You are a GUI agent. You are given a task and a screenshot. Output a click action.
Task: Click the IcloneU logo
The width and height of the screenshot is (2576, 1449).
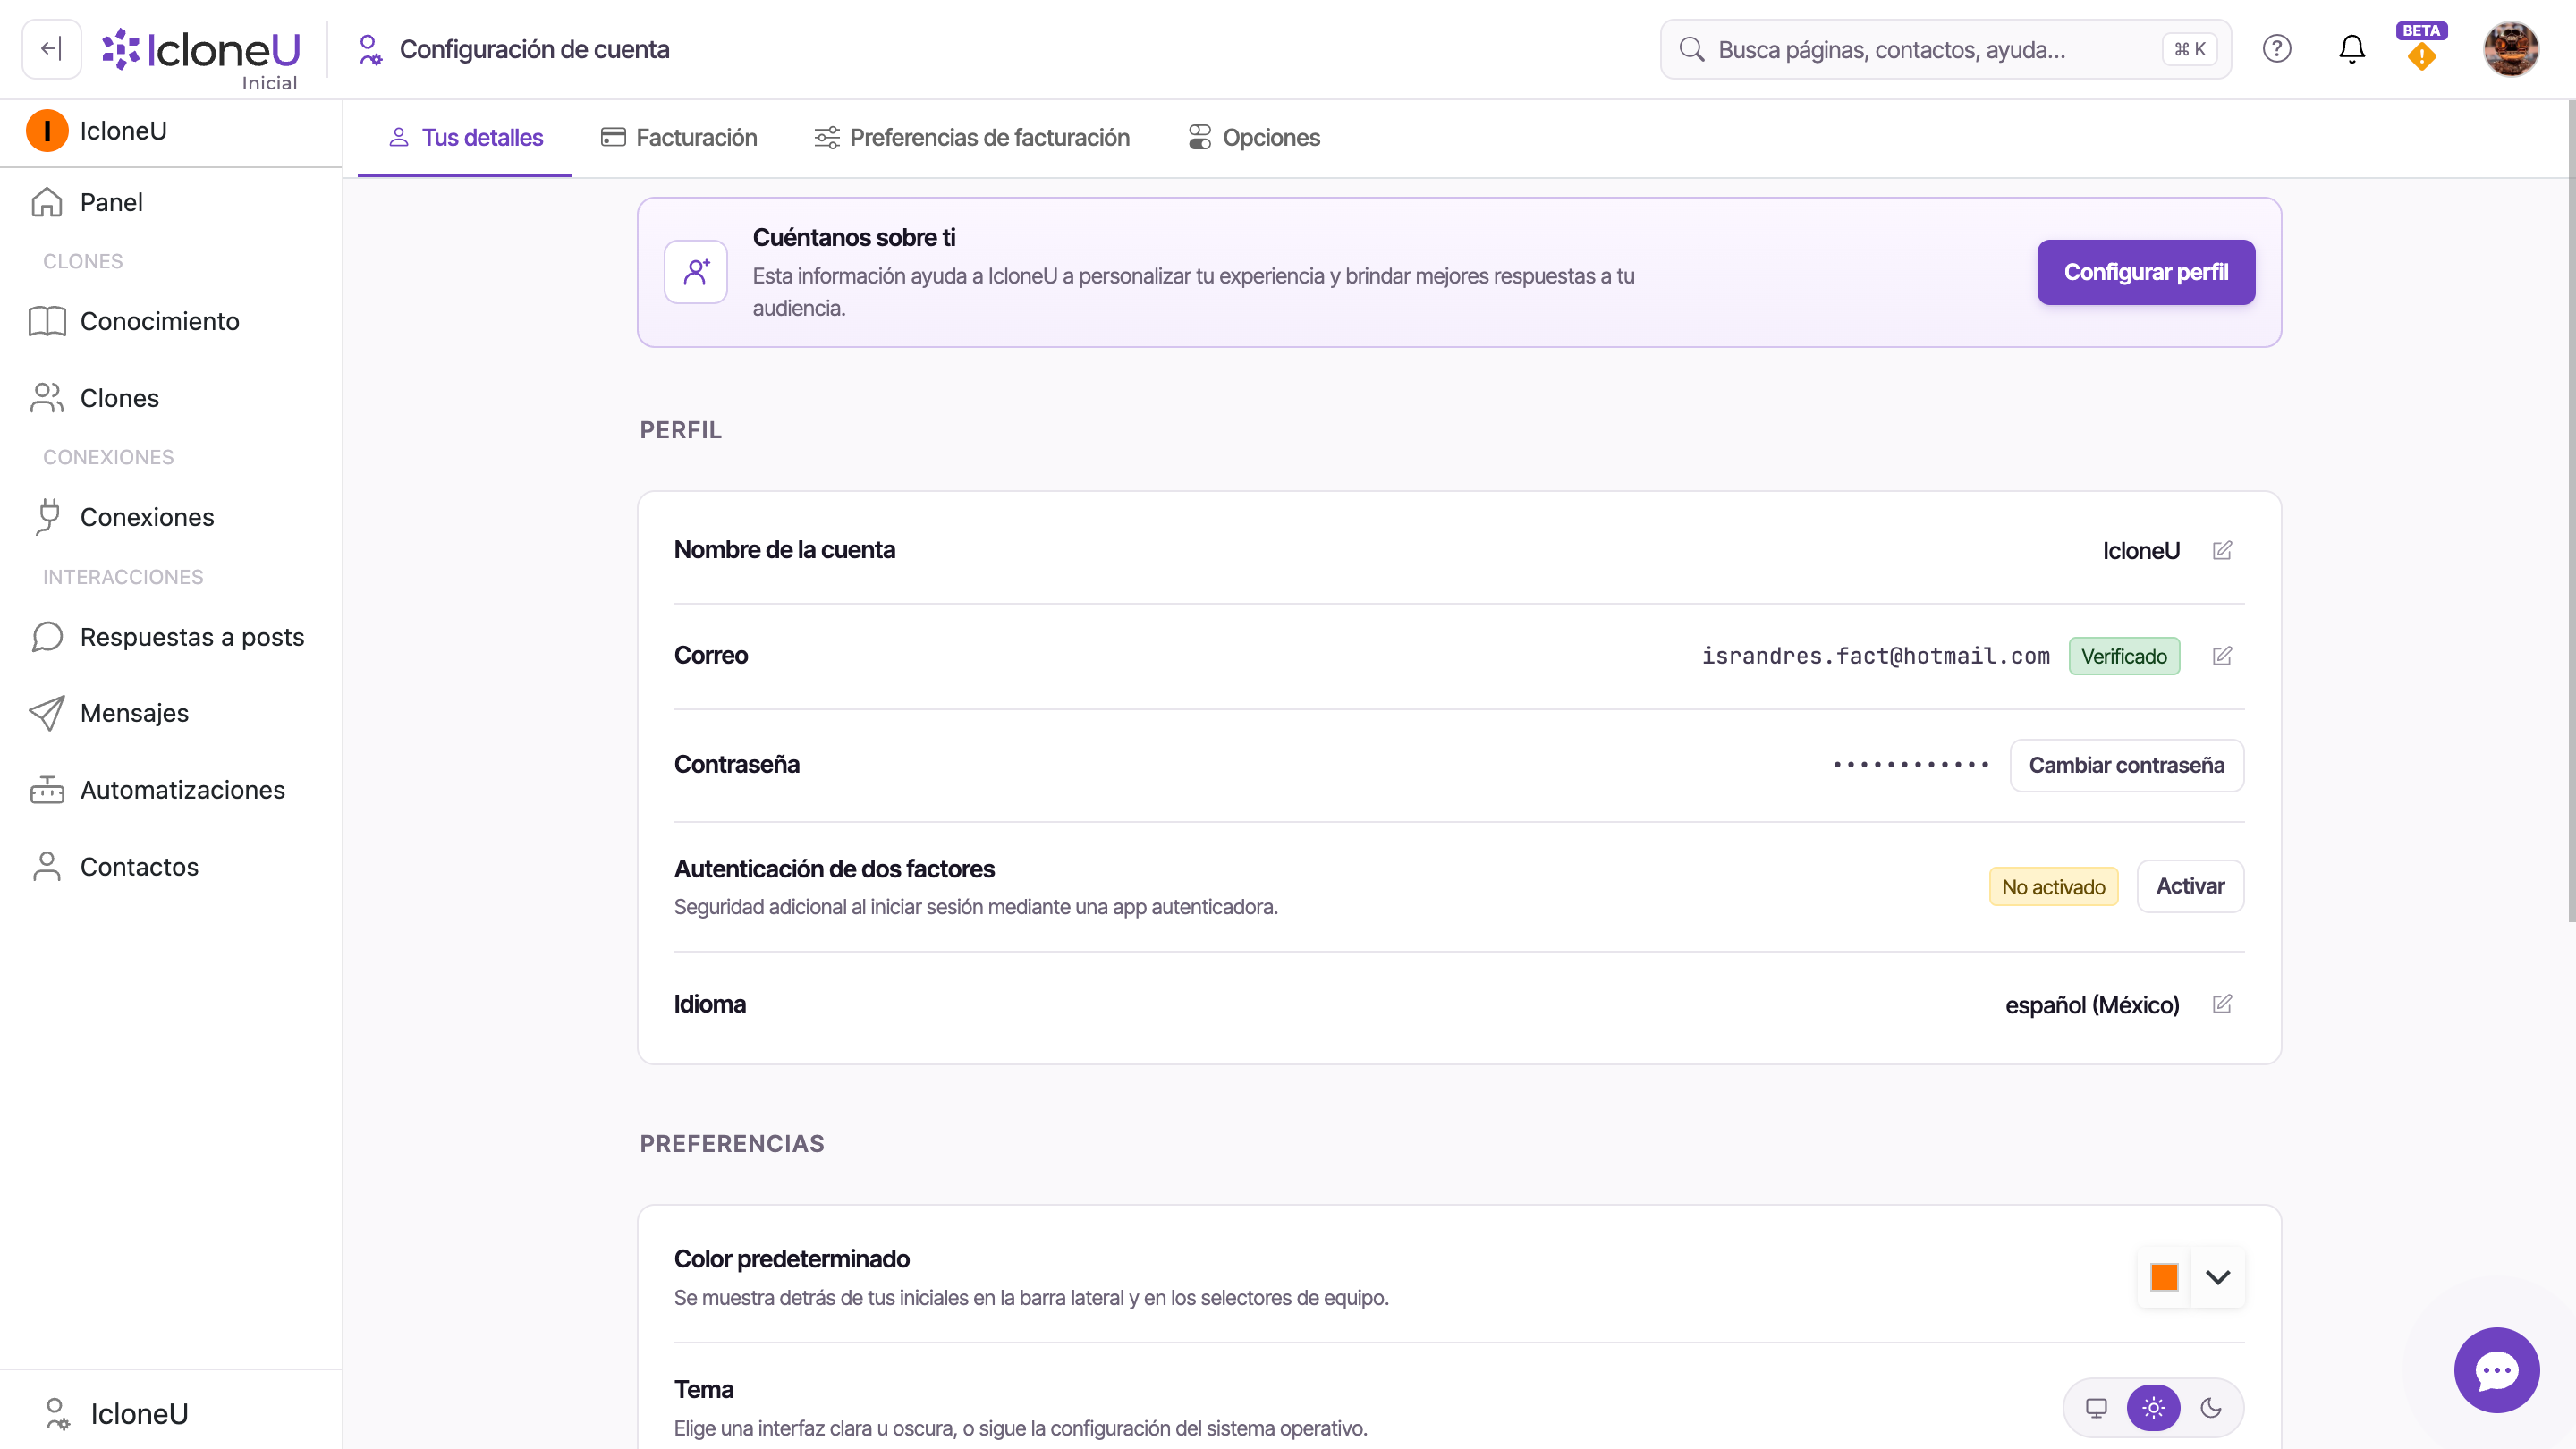coord(201,49)
